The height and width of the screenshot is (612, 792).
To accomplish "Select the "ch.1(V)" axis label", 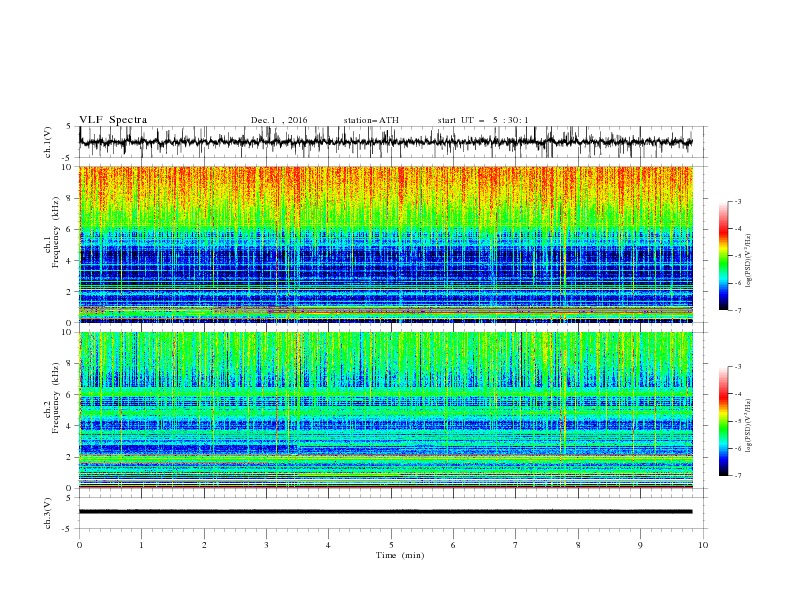I will (48, 142).
